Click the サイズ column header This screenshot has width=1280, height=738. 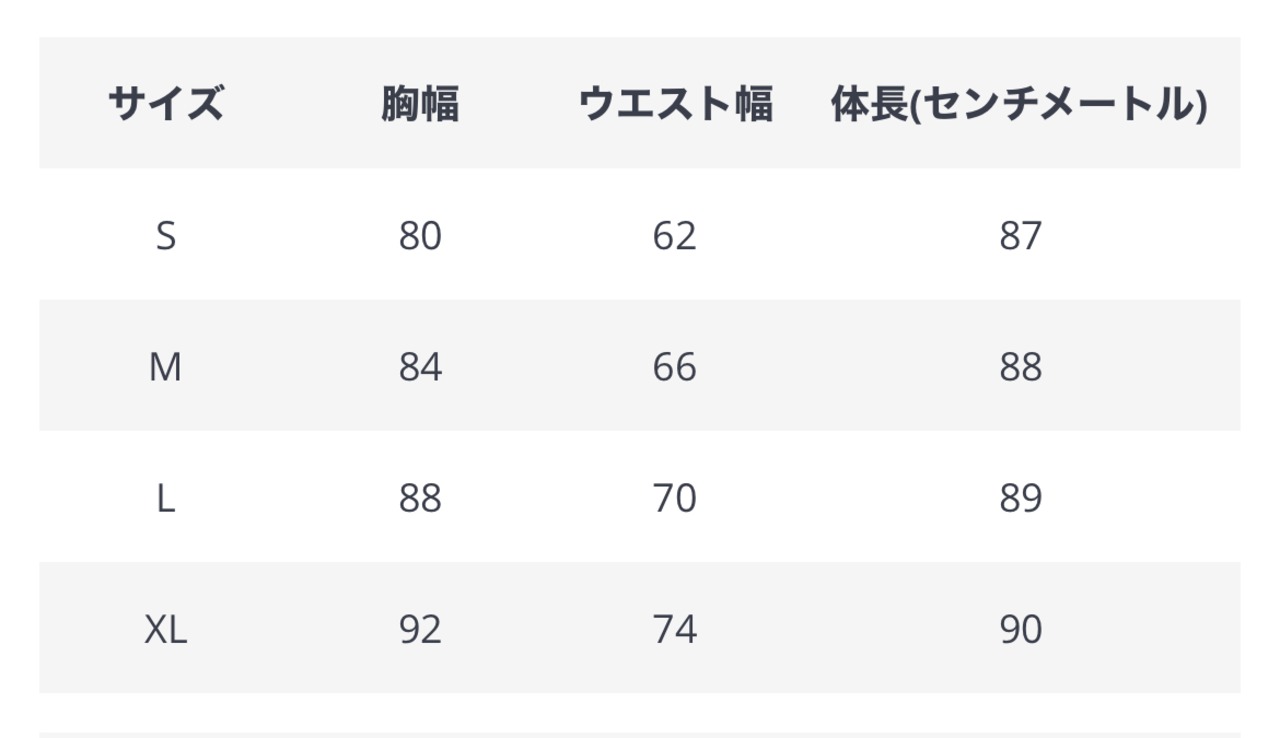(166, 104)
